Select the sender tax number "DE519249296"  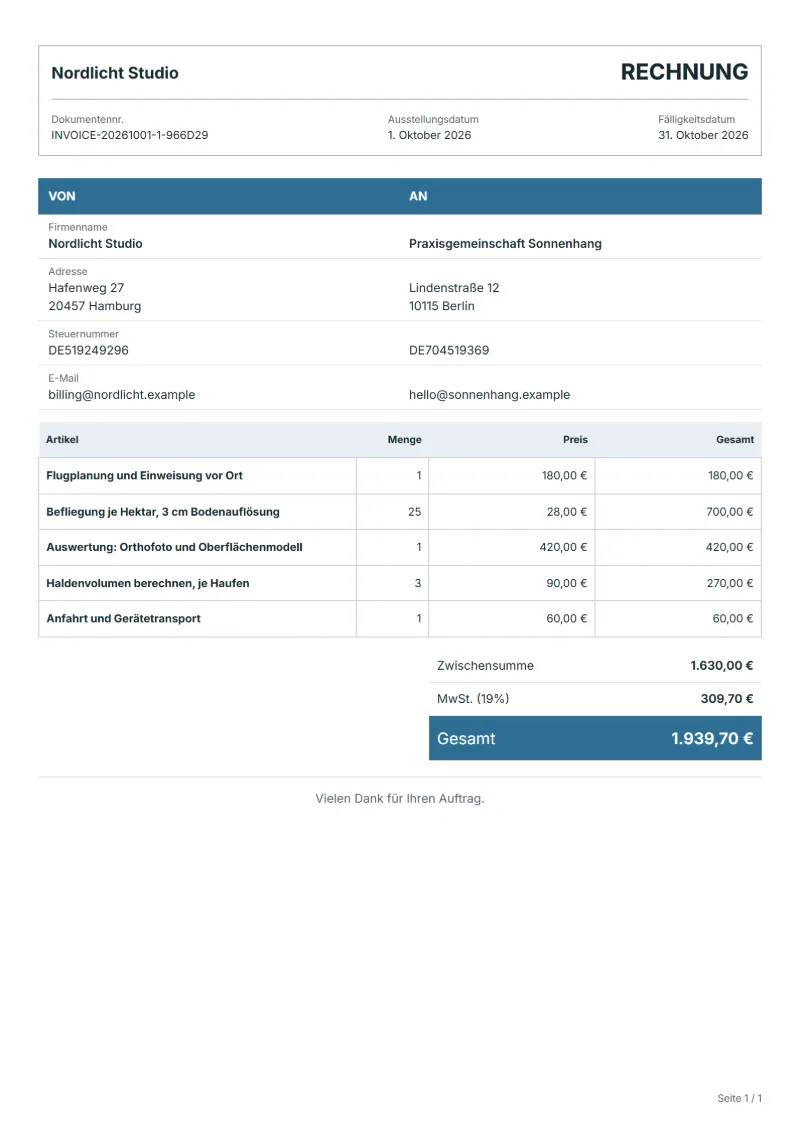tap(88, 351)
